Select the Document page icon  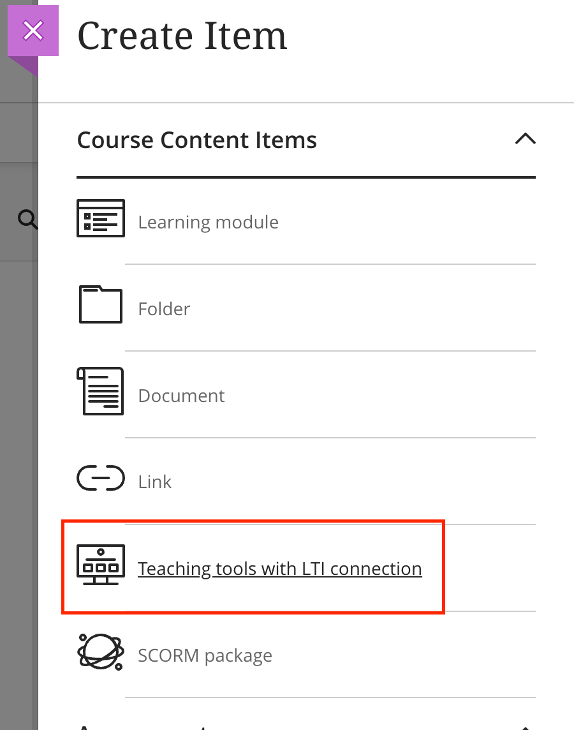(x=101, y=391)
